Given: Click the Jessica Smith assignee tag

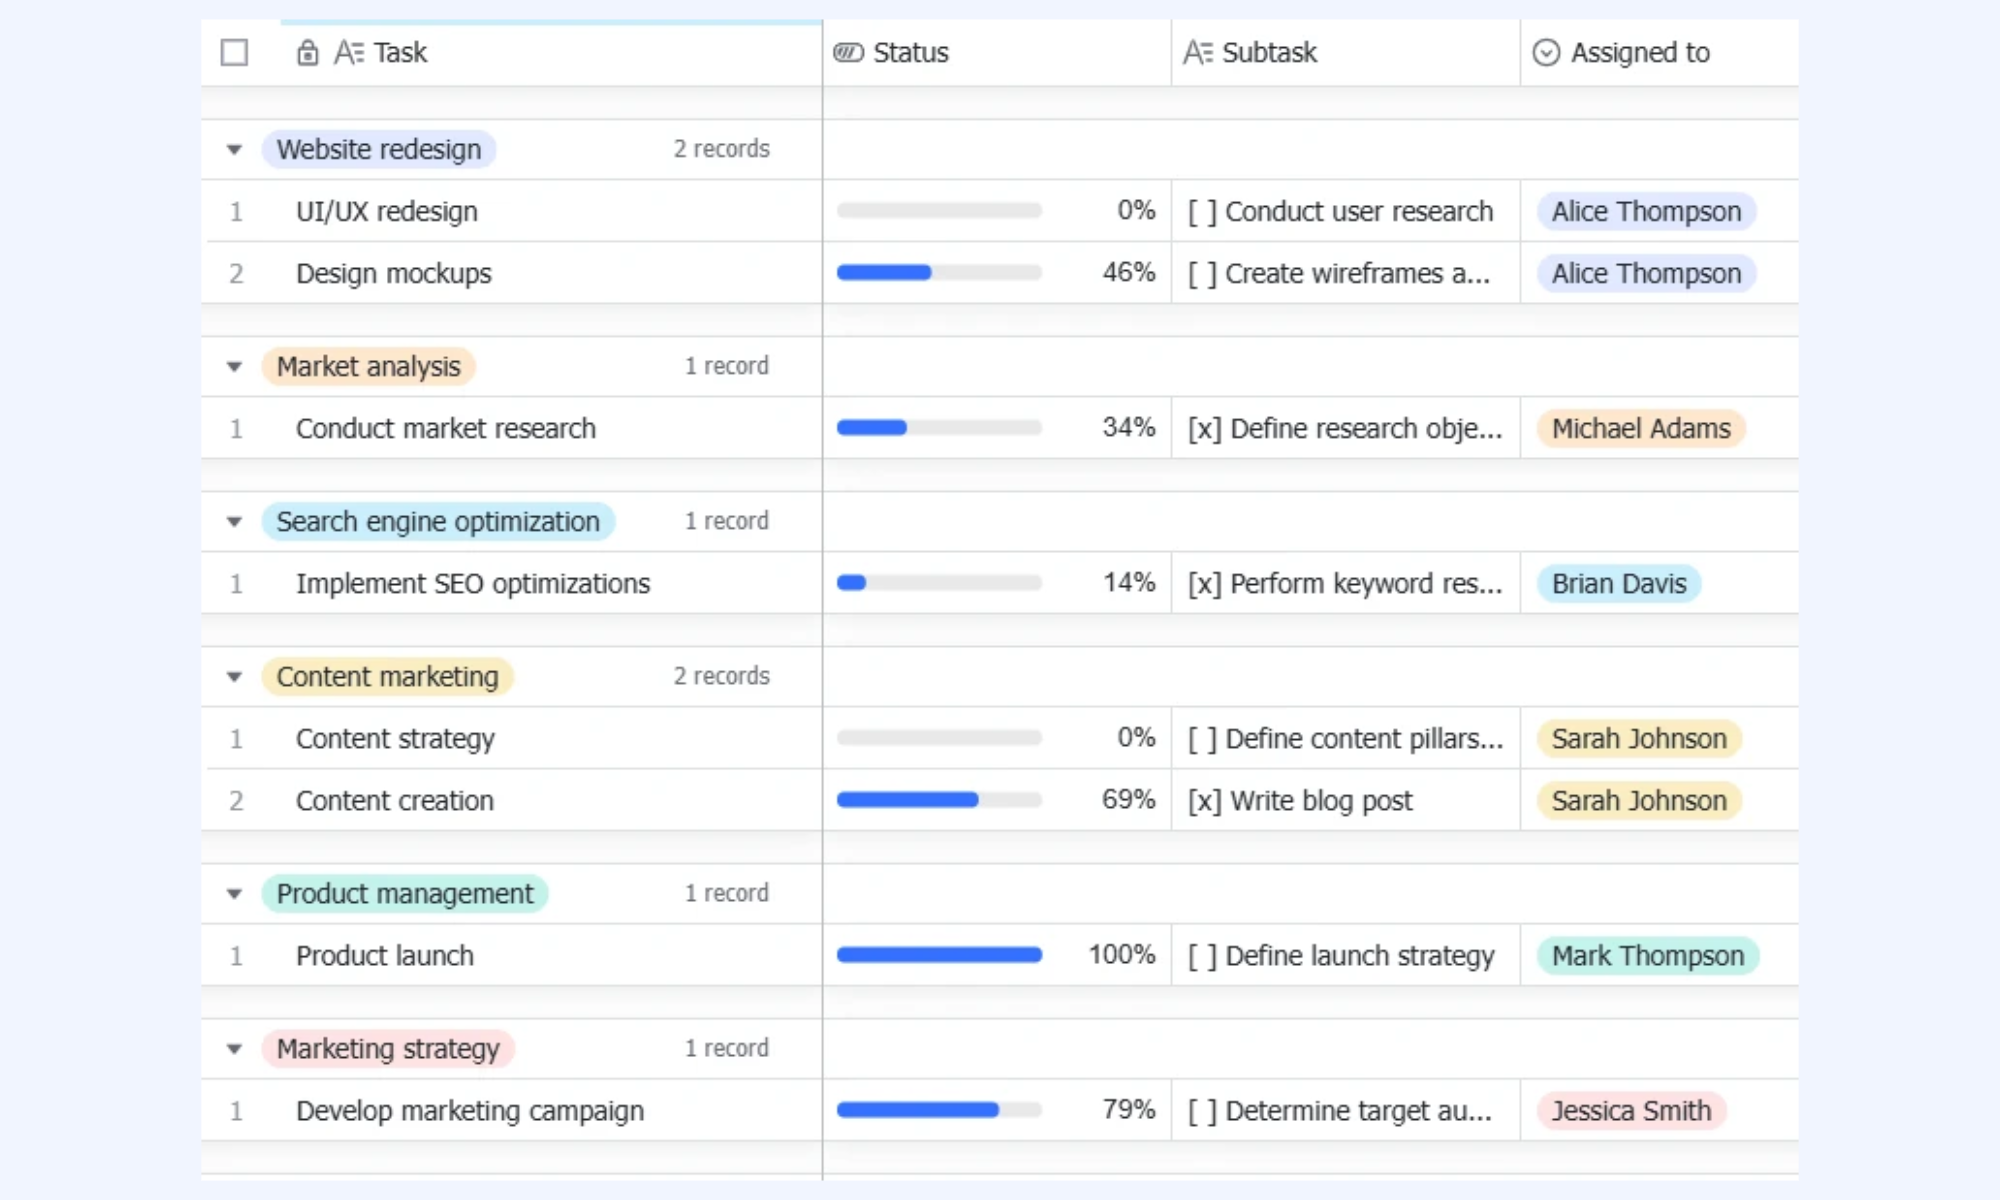Looking at the screenshot, I should click(1631, 1111).
